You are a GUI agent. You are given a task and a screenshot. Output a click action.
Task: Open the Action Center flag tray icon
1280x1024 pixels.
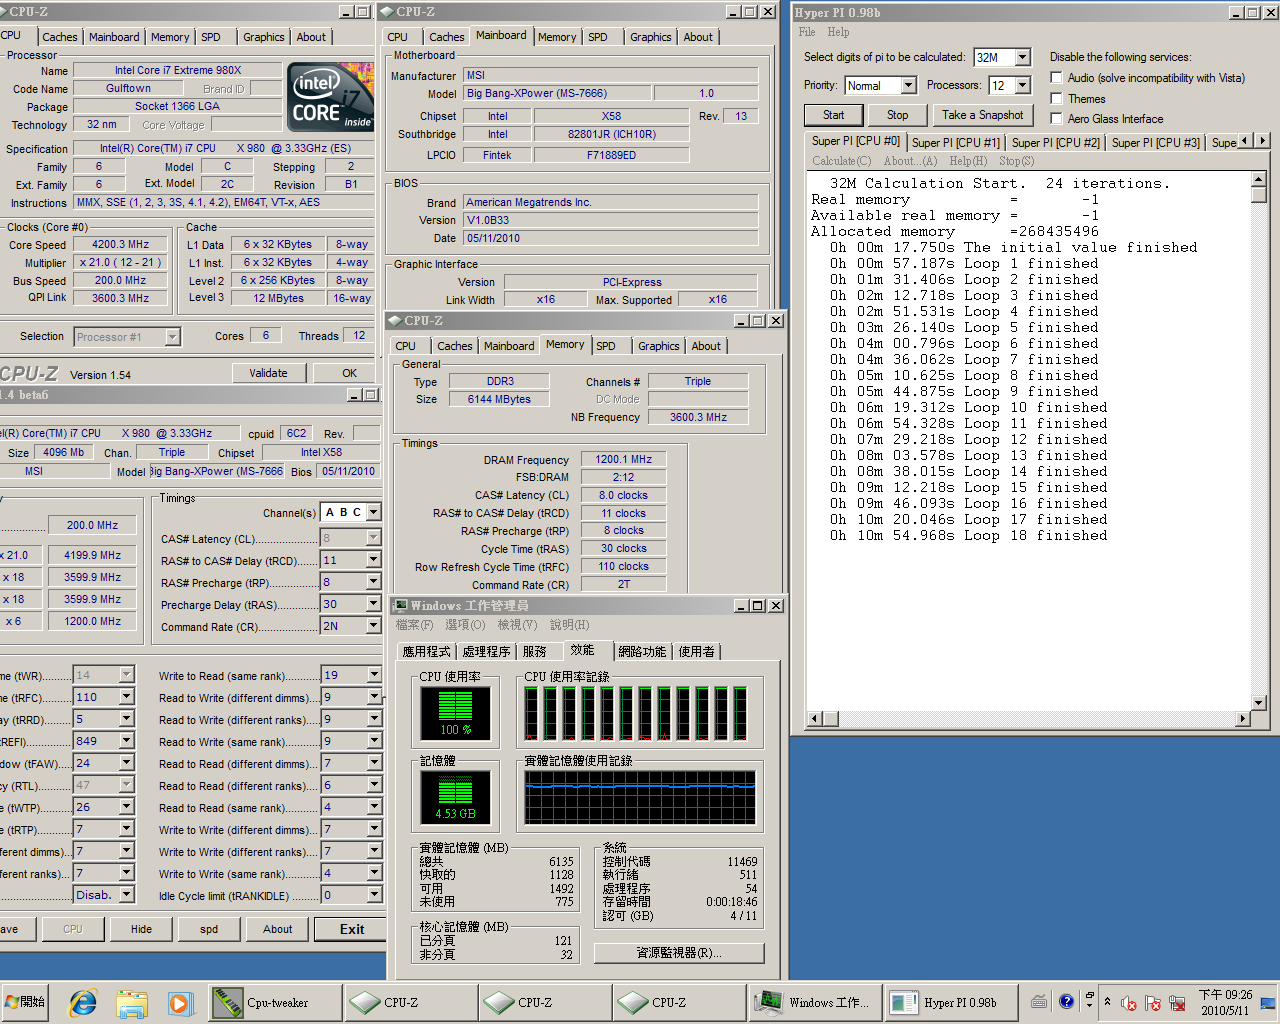[1153, 1002]
